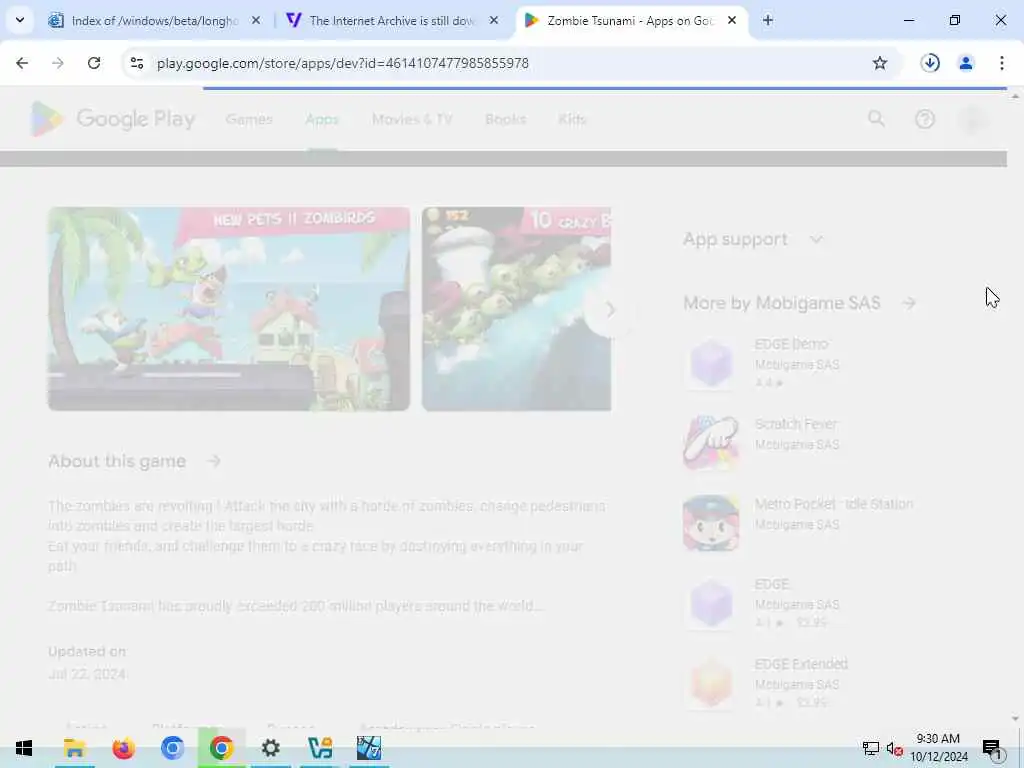Open the taskbar clock and date

coord(938,748)
